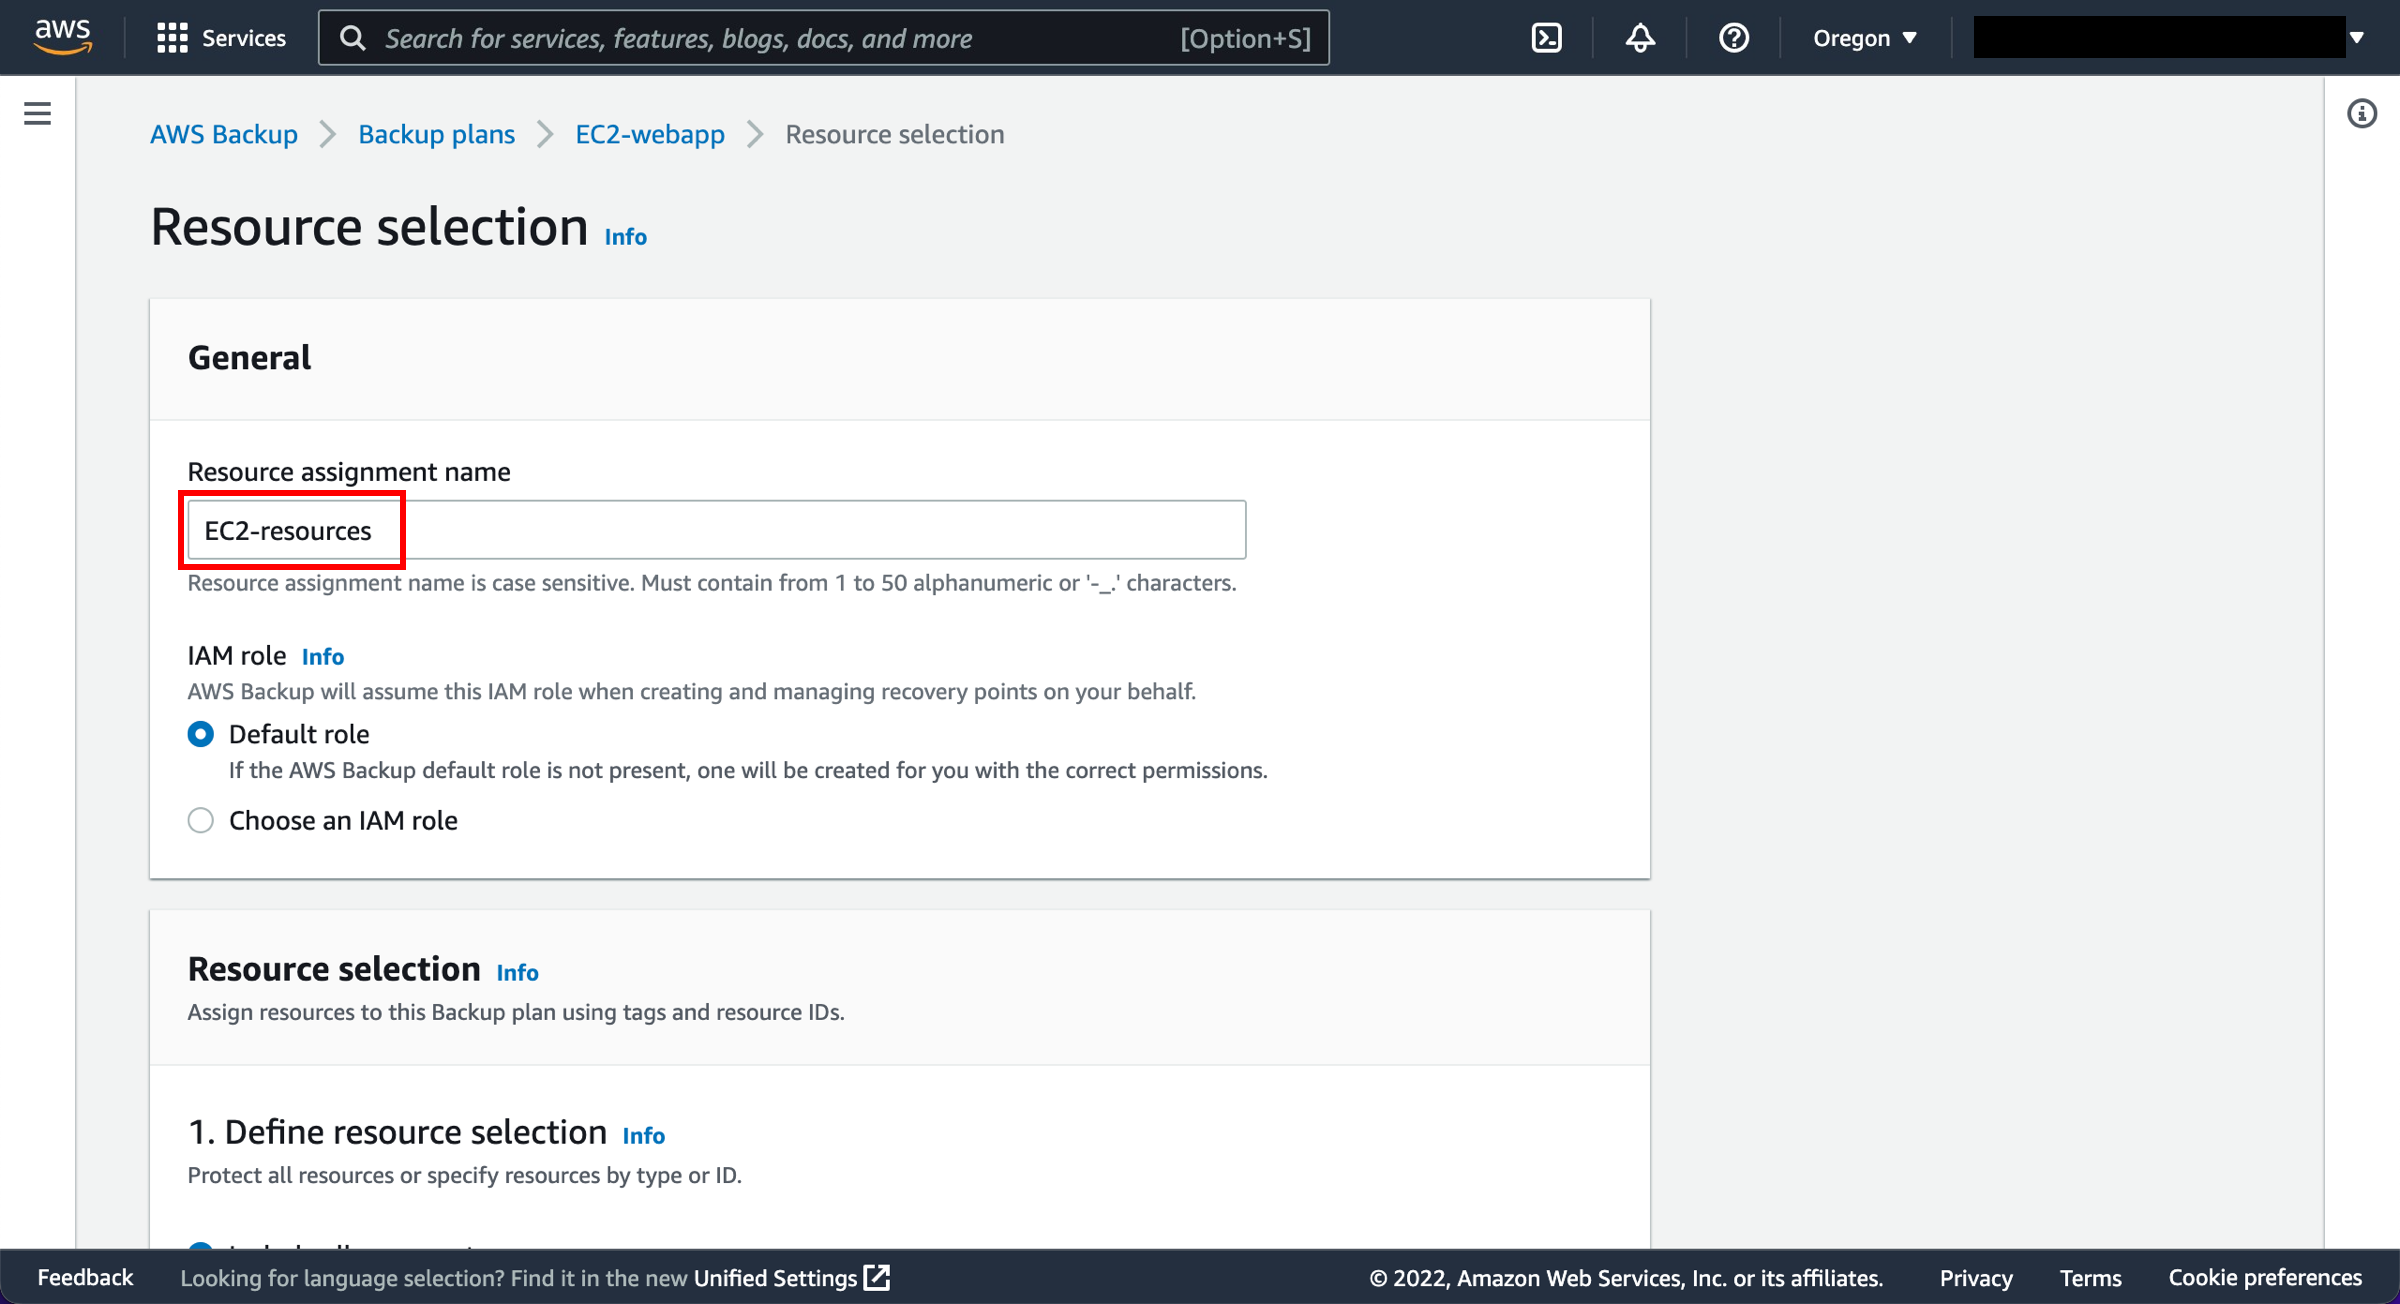Open the EC2-webapp breadcrumb link
2400x1304 pixels.
[x=650, y=134]
